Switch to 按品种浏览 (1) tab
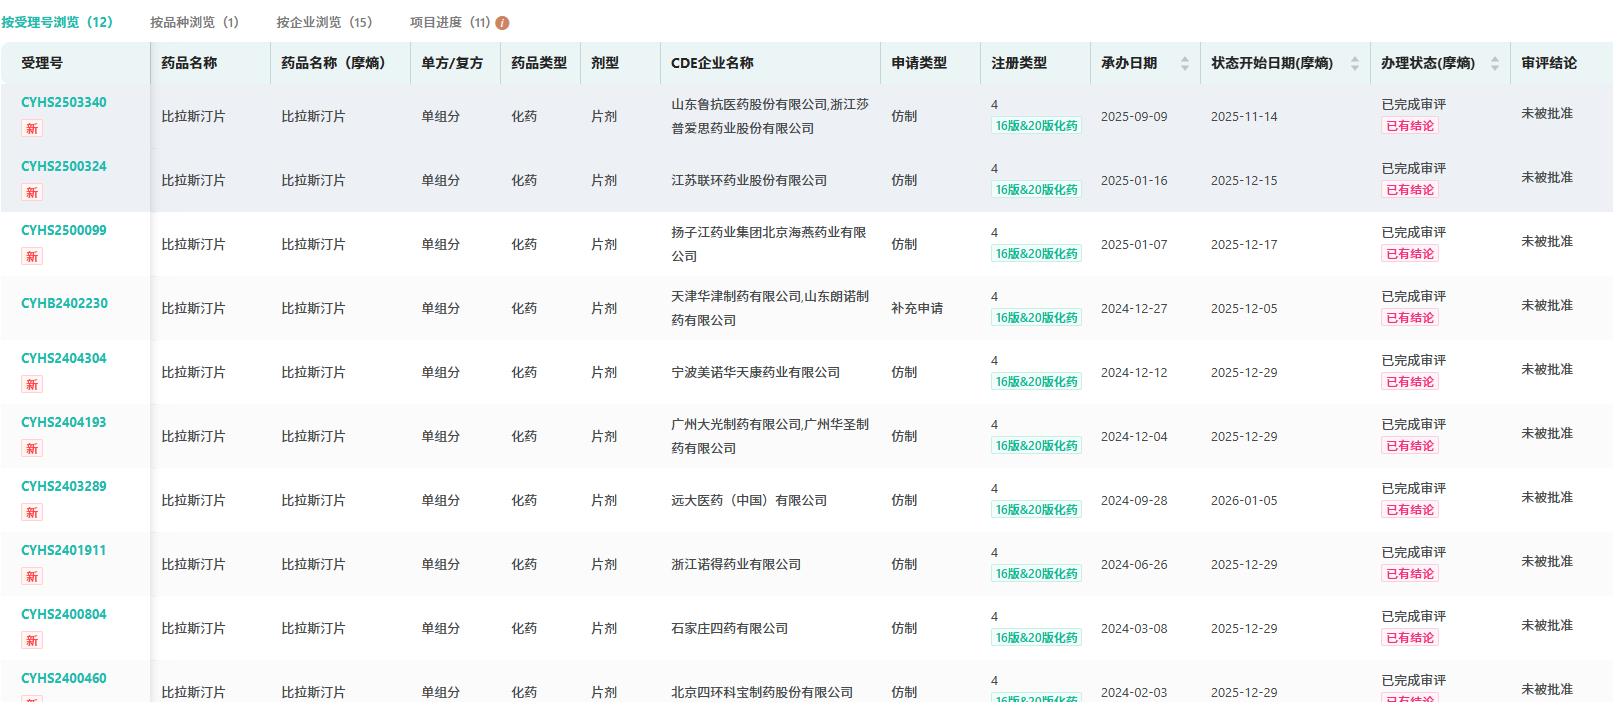This screenshot has height=702, width=1613. coord(194,22)
